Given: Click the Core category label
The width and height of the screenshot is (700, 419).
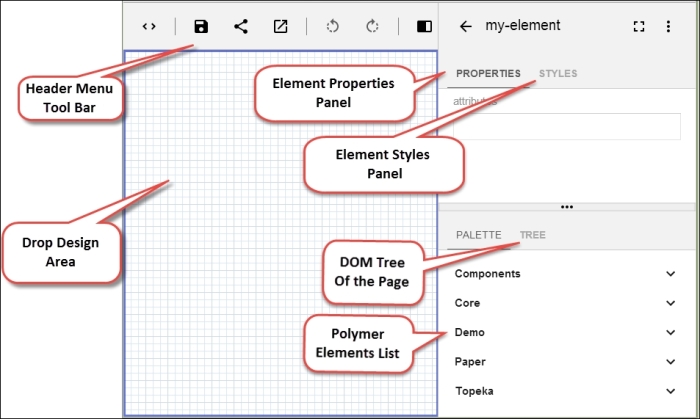Looking at the screenshot, I should tap(467, 303).
